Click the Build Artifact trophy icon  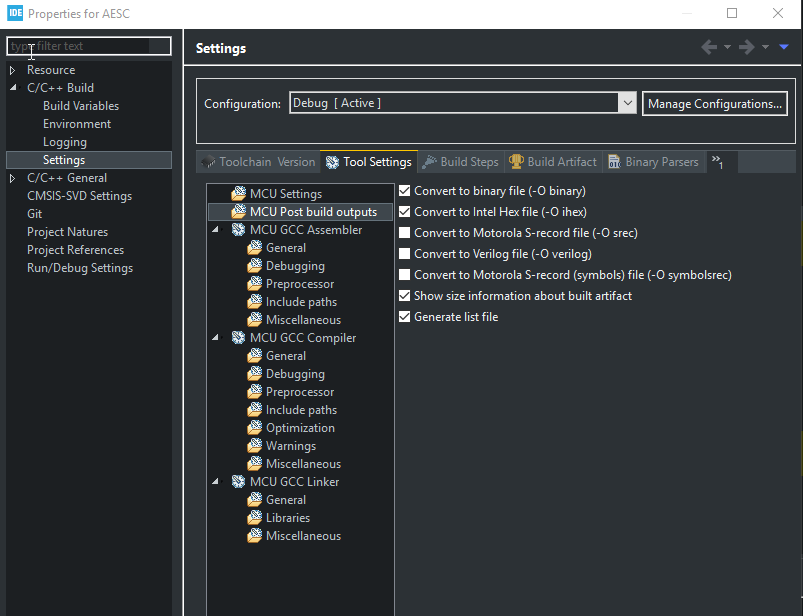coord(516,161)
